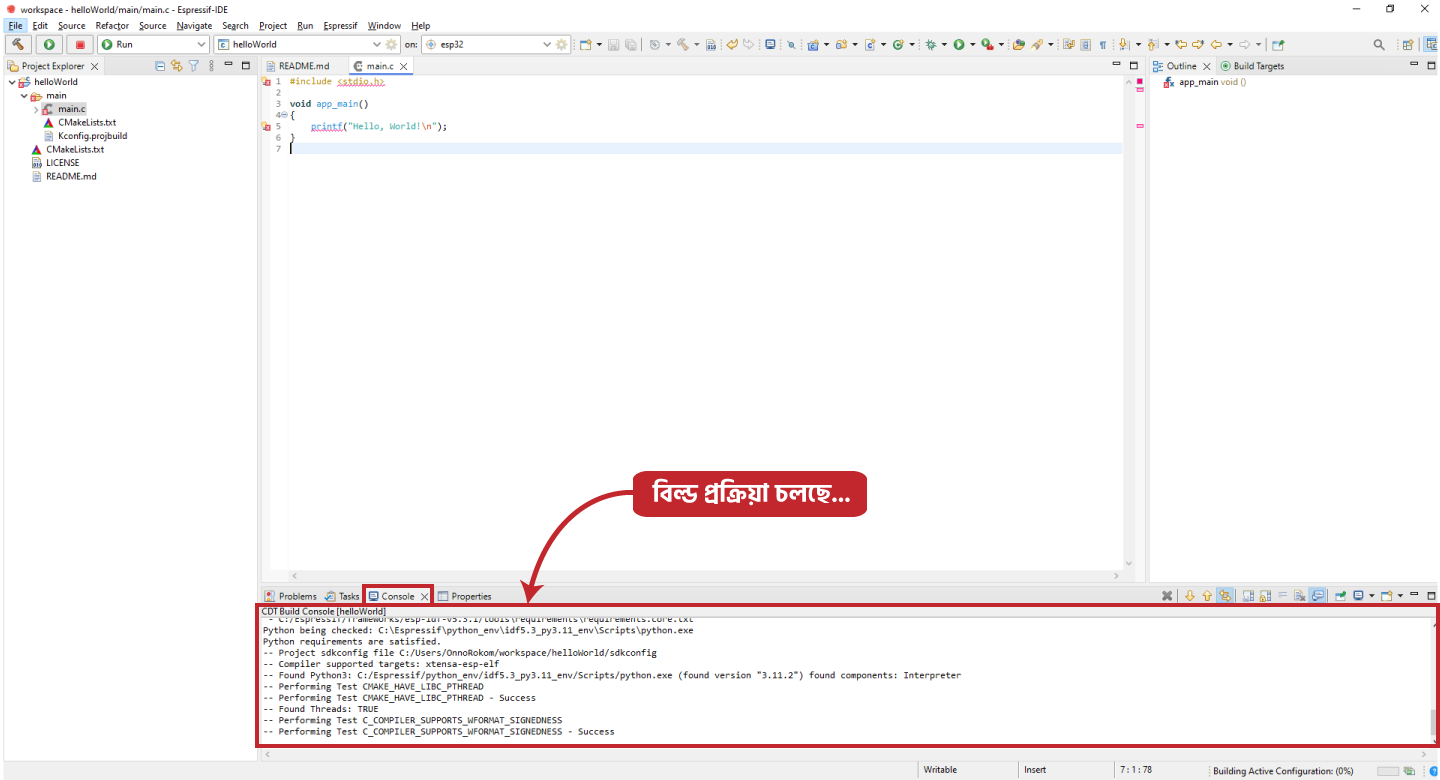Click the error marker on line 1
This screenshot has width=1440, height=780.
(267, 82)
